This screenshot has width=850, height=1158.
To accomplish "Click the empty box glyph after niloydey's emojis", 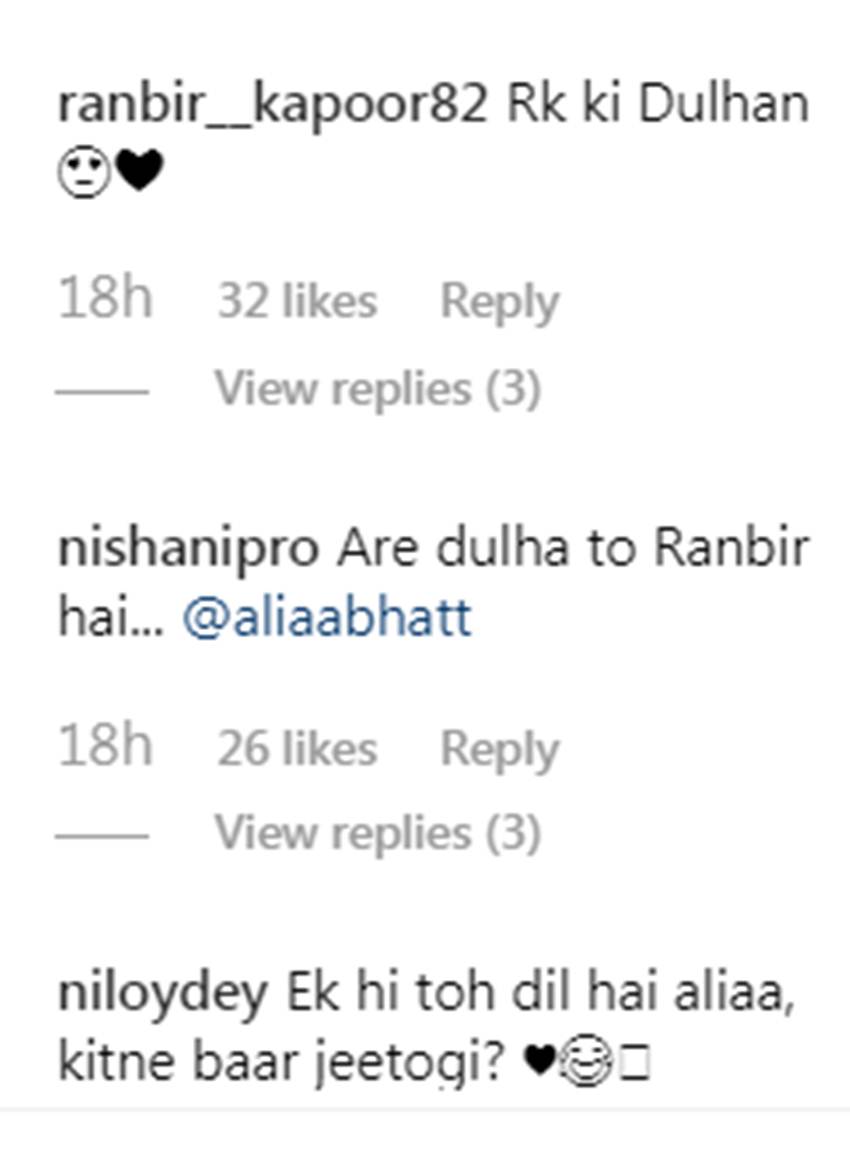I will coord(635,1066).
